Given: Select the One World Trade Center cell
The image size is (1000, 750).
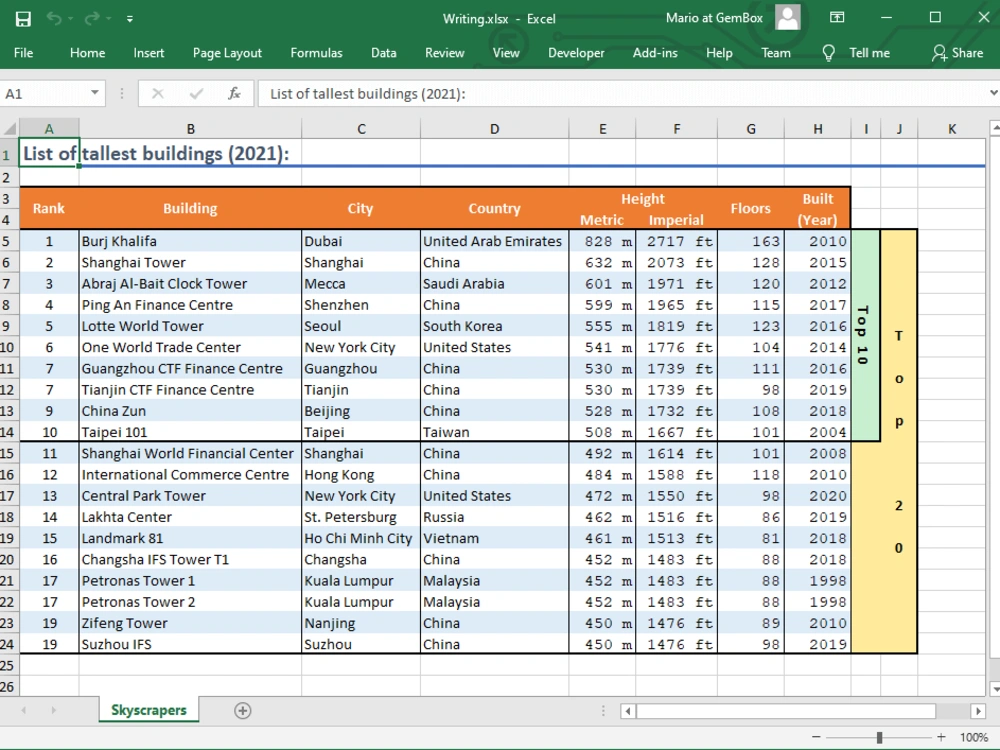Looking at the screenshot, I should [x=190, y=347].
